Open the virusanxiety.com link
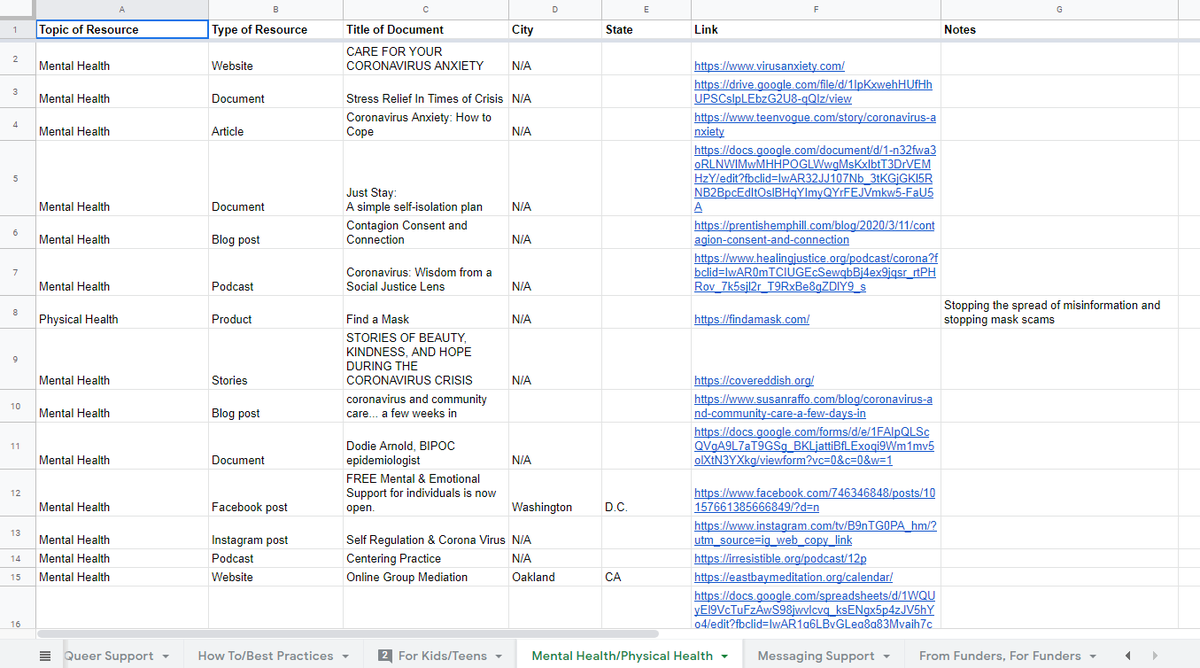 tap(769, 66)
